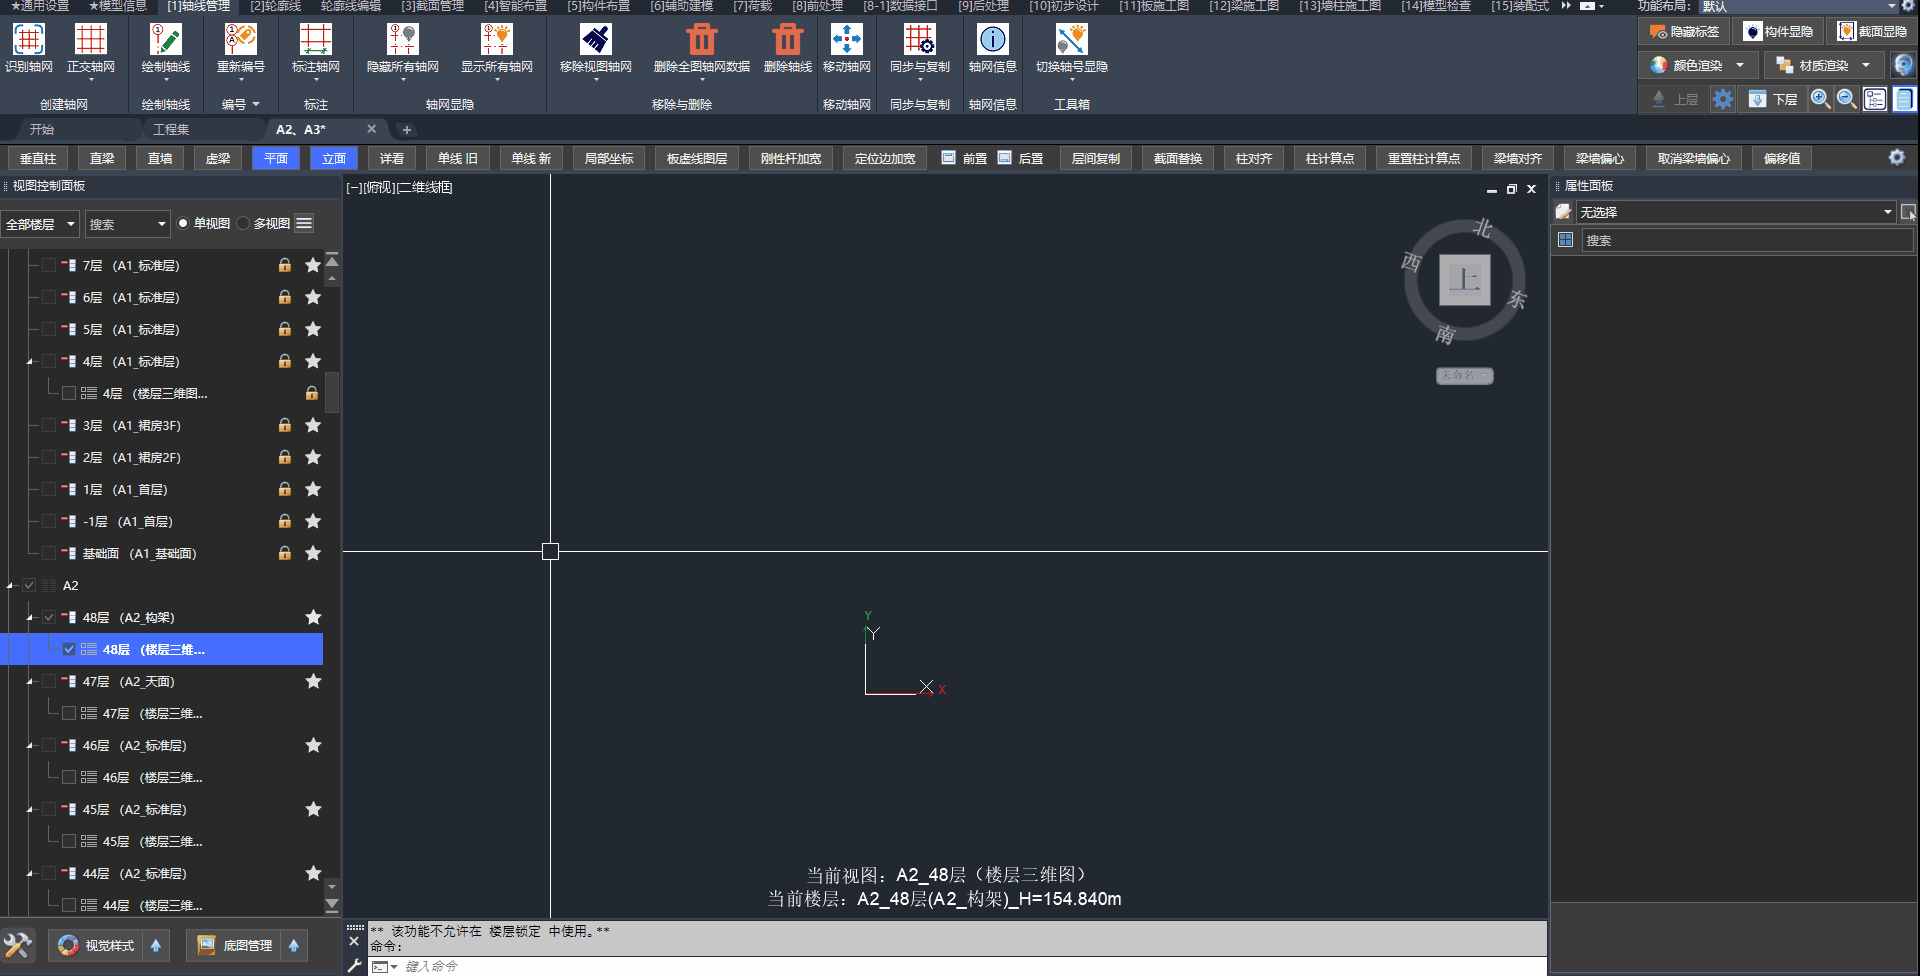This screenshot has height=976, width=1920.
Task: Open the 颜色渲染 color rendering option
Action: 1697,65
